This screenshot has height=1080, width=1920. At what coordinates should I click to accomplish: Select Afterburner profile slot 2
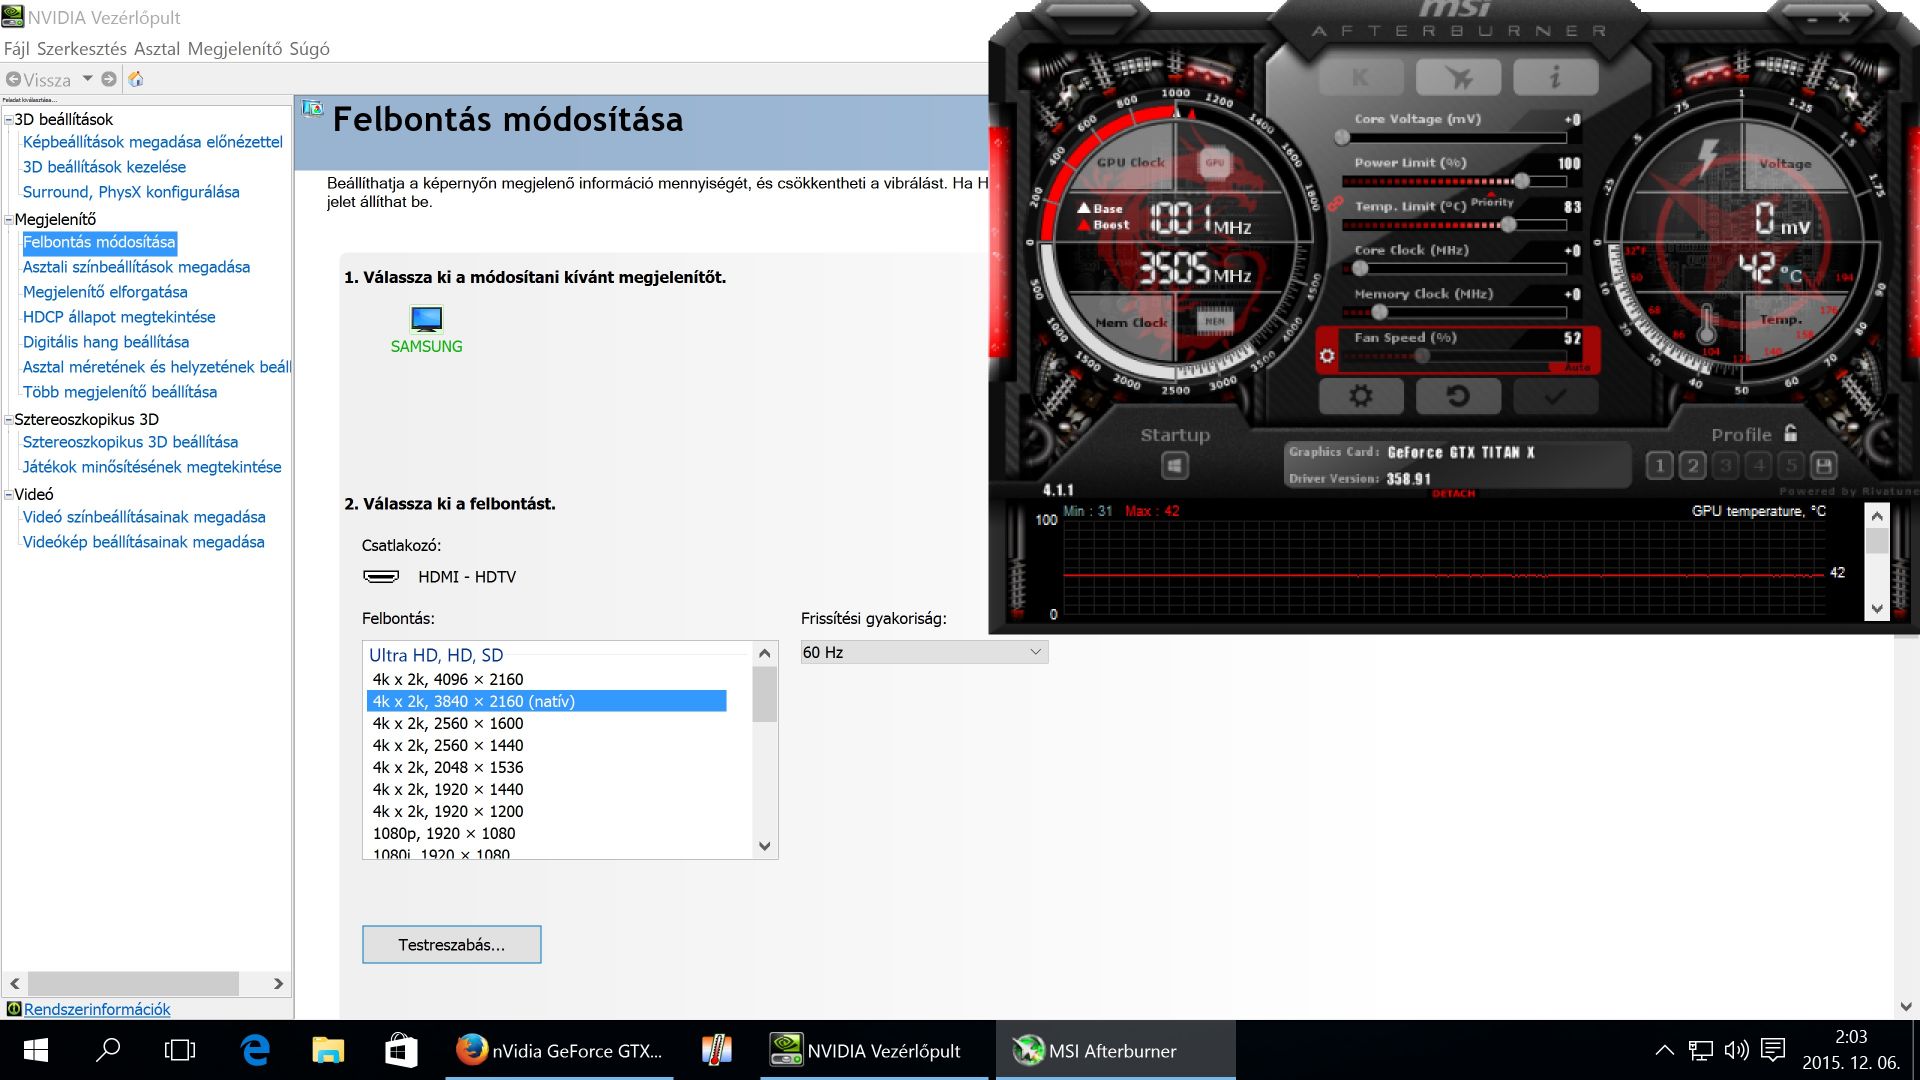[1693, 465]
